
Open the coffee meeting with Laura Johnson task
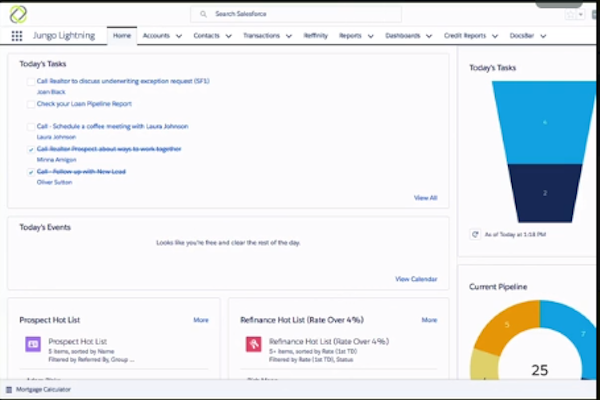[x=112, y=126]
